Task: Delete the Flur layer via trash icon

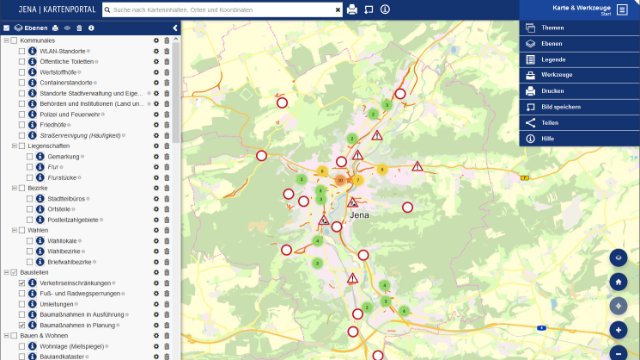Action: click(167, 167)
